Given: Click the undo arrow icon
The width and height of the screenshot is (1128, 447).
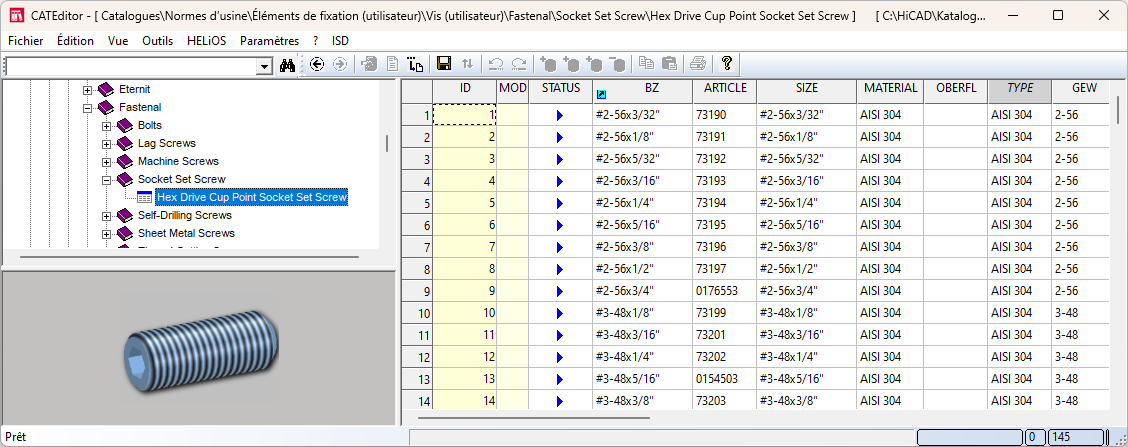Looking at the screenshot, I should [x=496, y=65].
